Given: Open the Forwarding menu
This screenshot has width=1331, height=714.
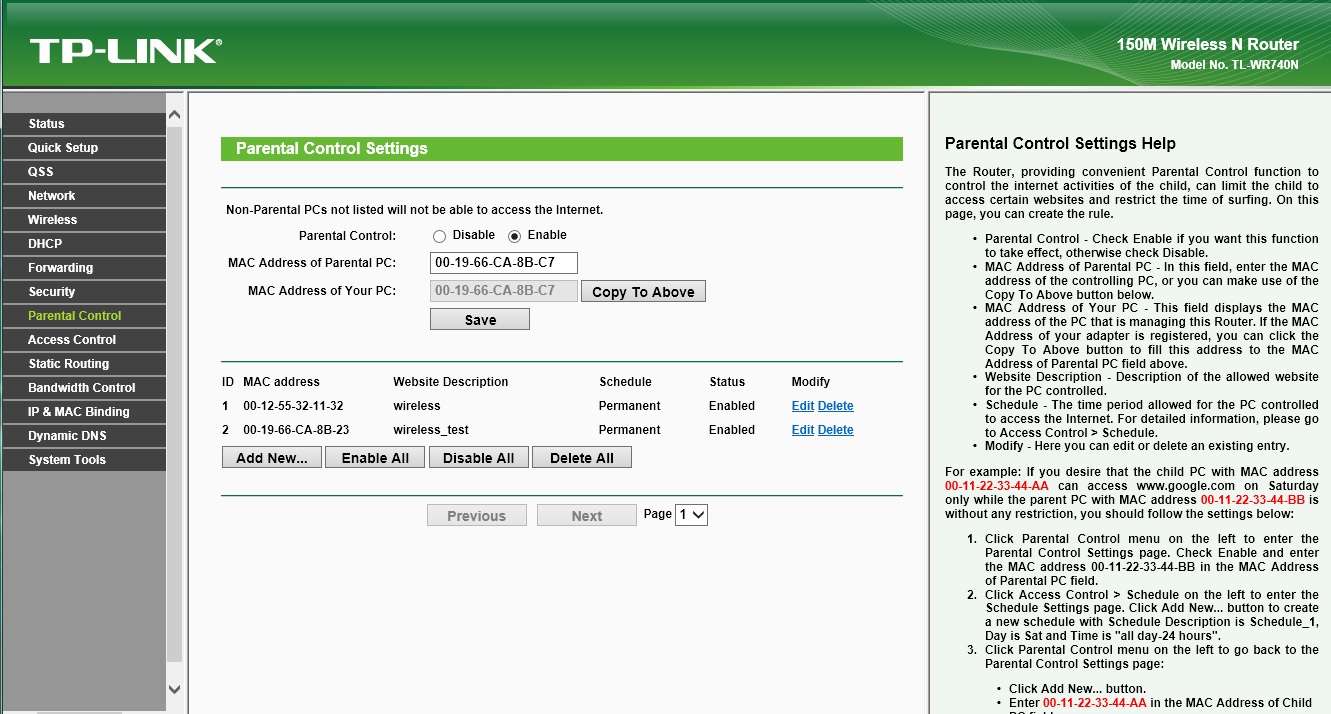Looking at the screenshot, I should point(84,268).
